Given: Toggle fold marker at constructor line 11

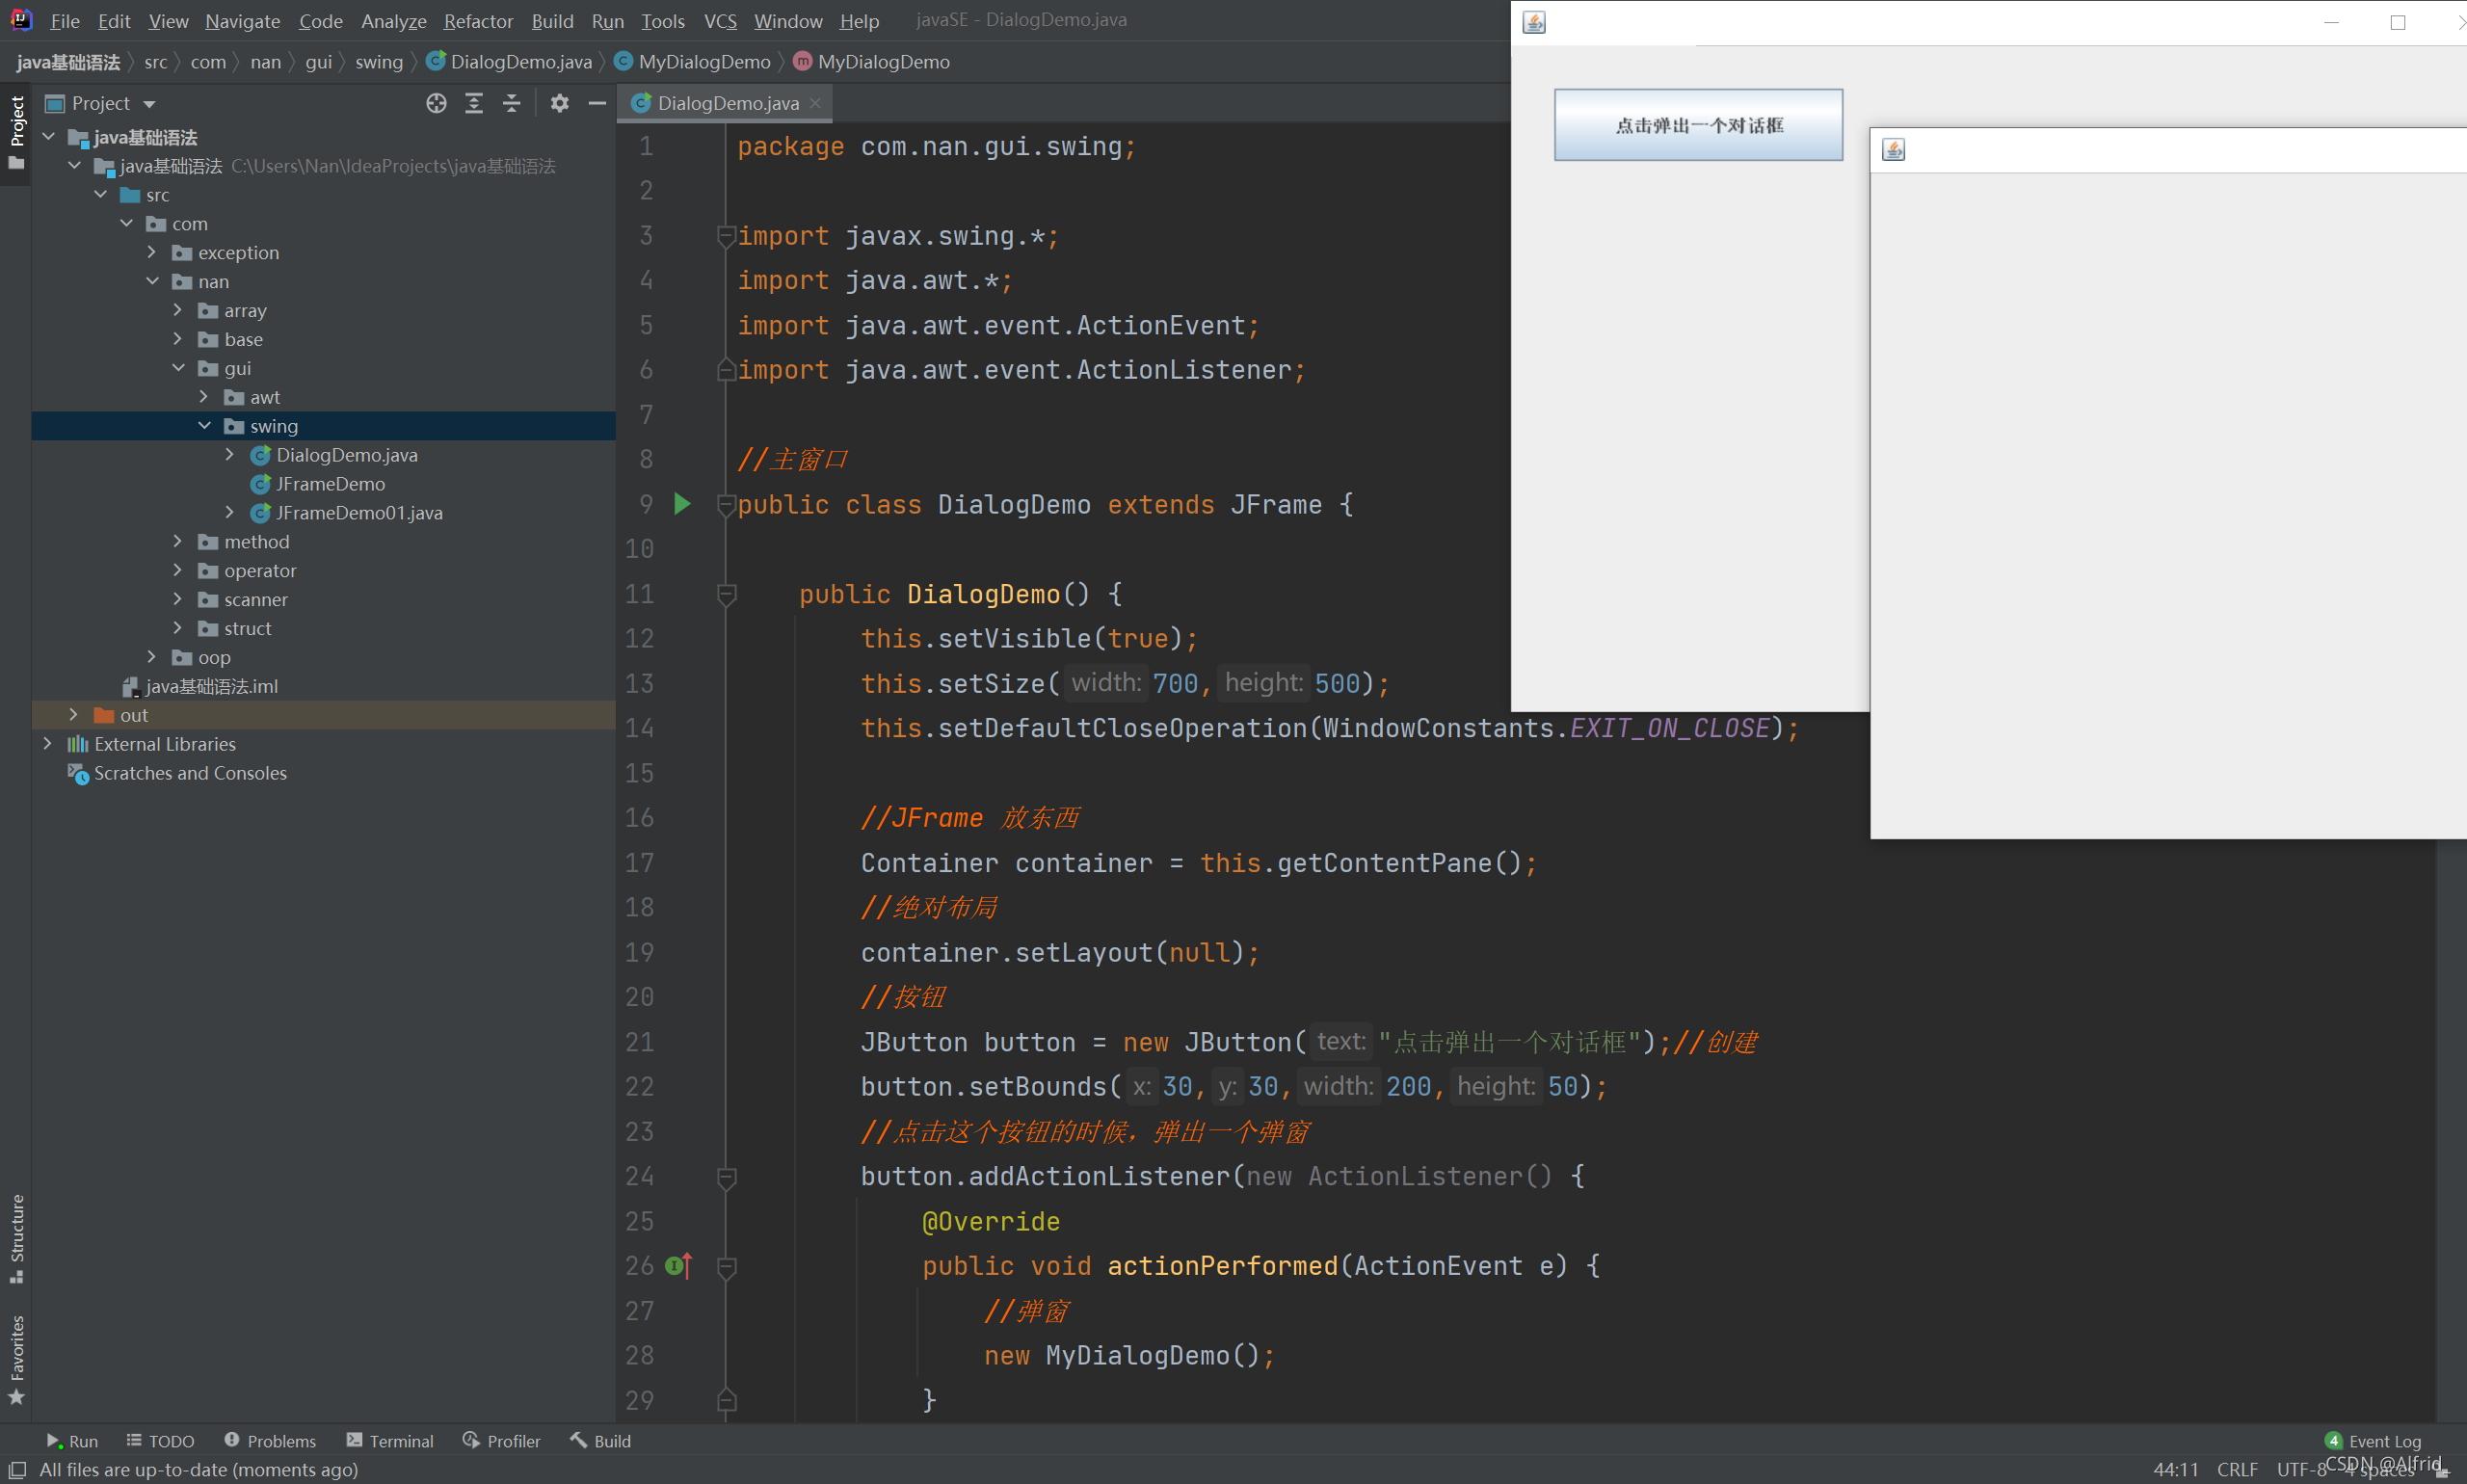Looking at the screenshot, I should (726, 594).
